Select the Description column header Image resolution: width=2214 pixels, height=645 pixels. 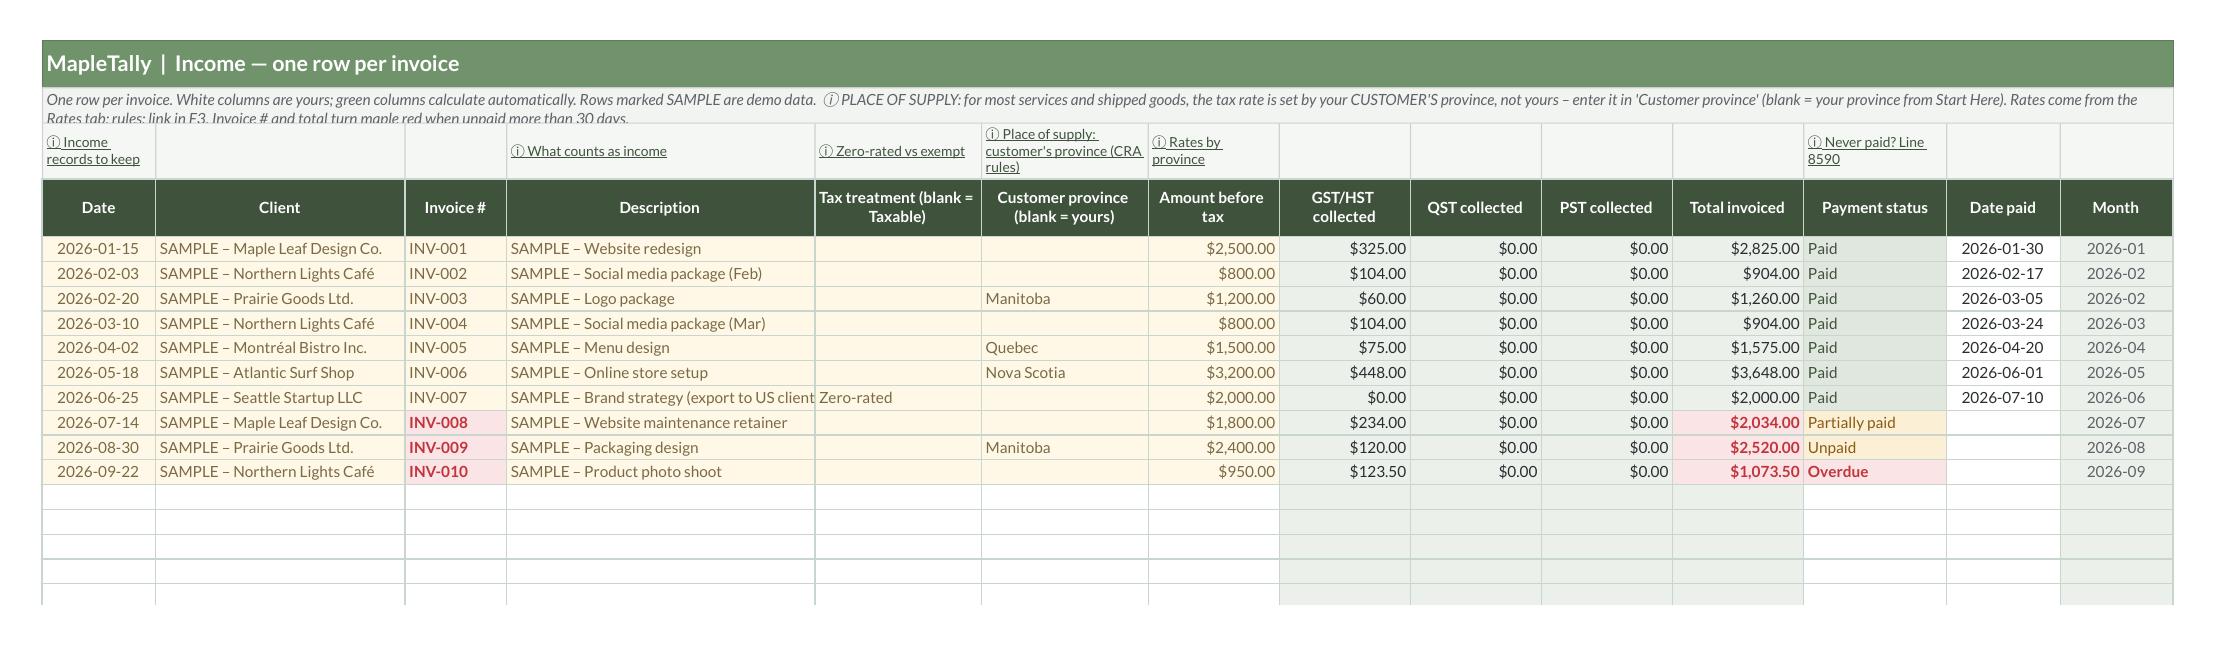point(660,208)
